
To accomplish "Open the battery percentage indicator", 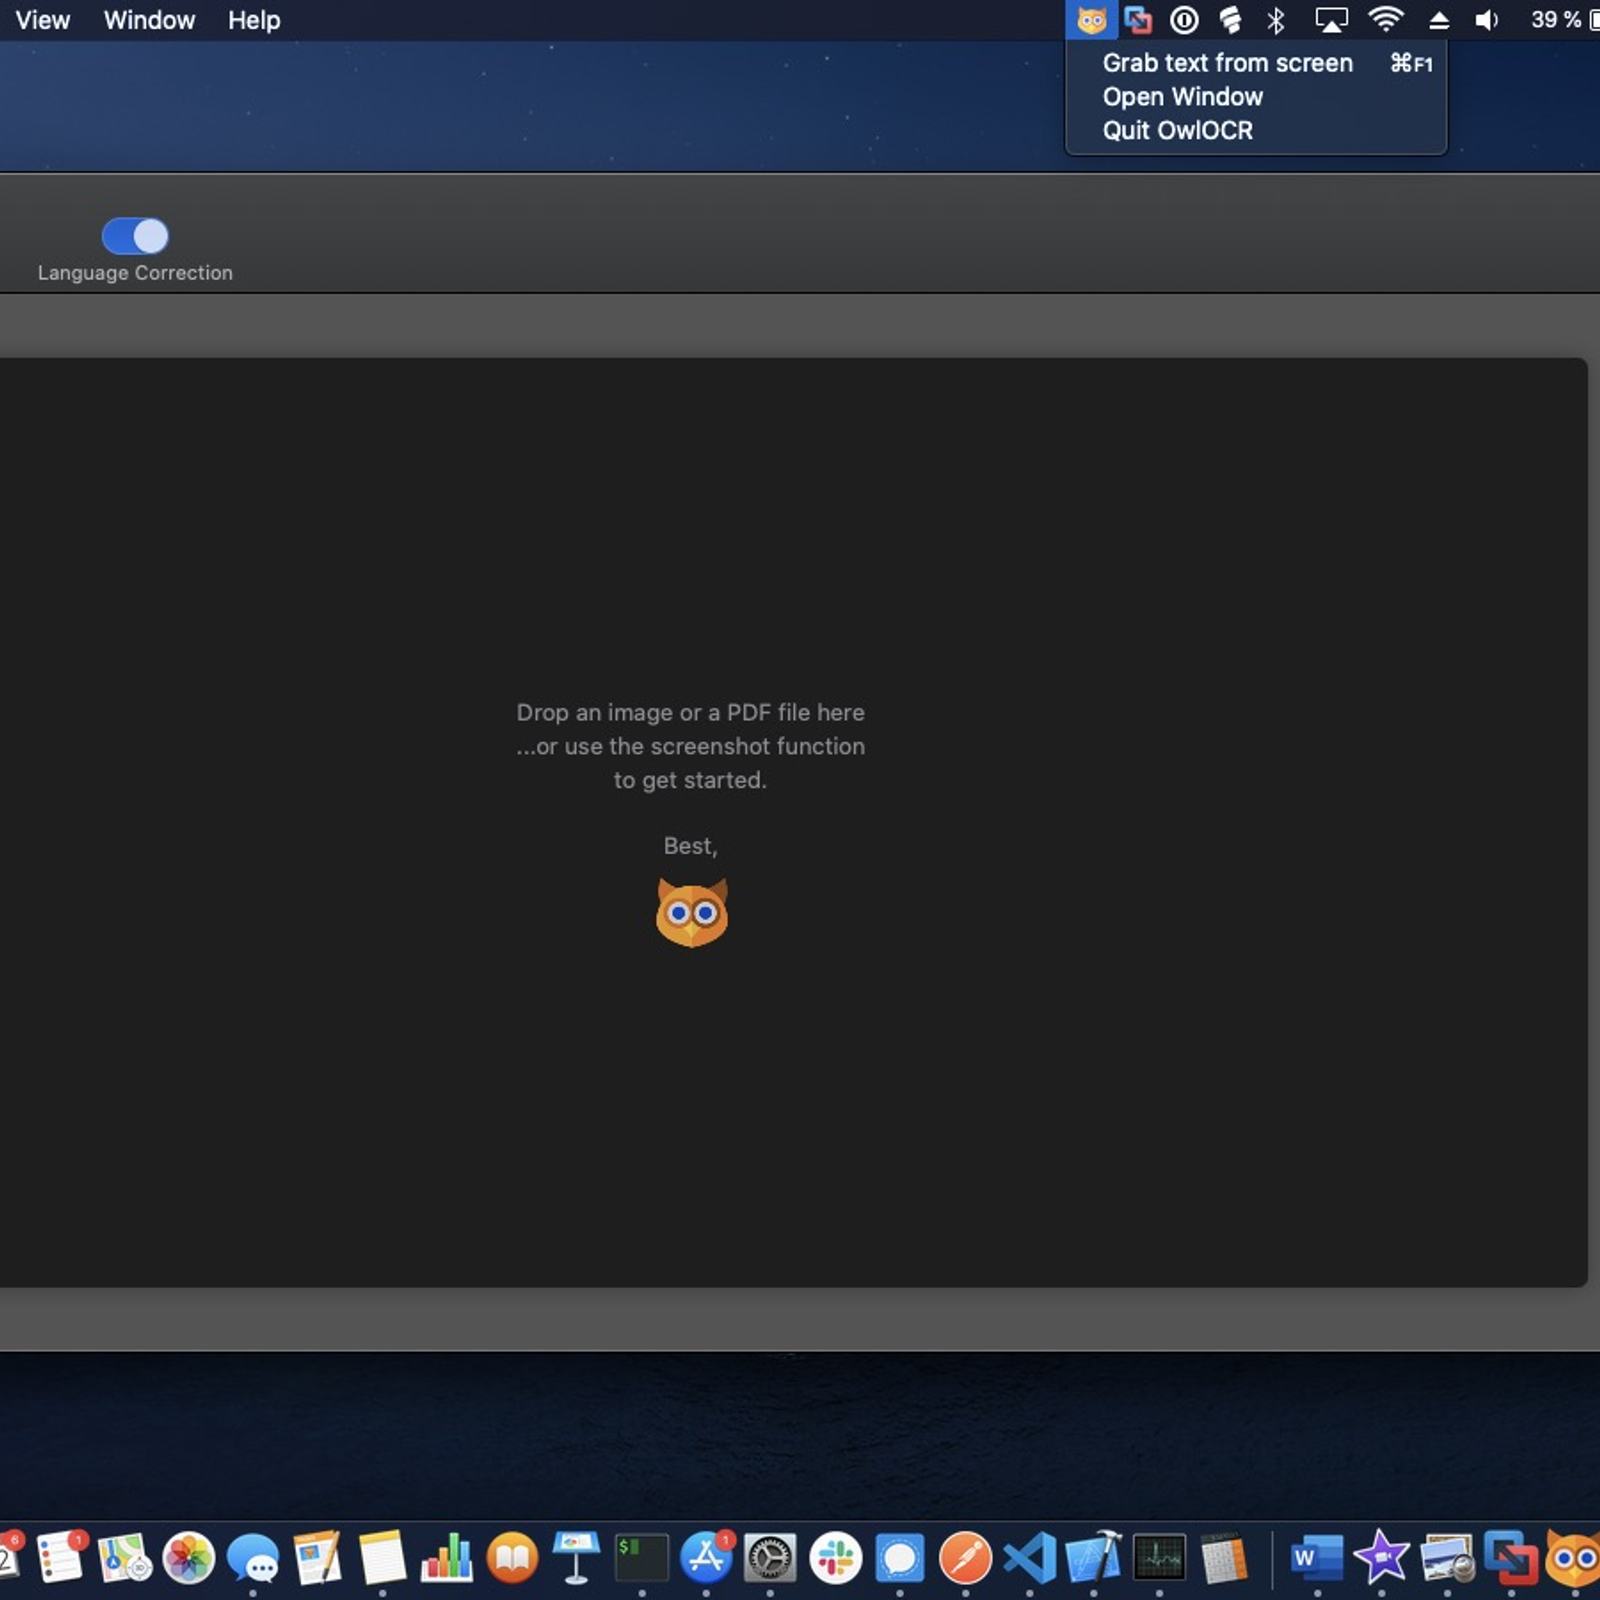I will tap(1556, 19).
